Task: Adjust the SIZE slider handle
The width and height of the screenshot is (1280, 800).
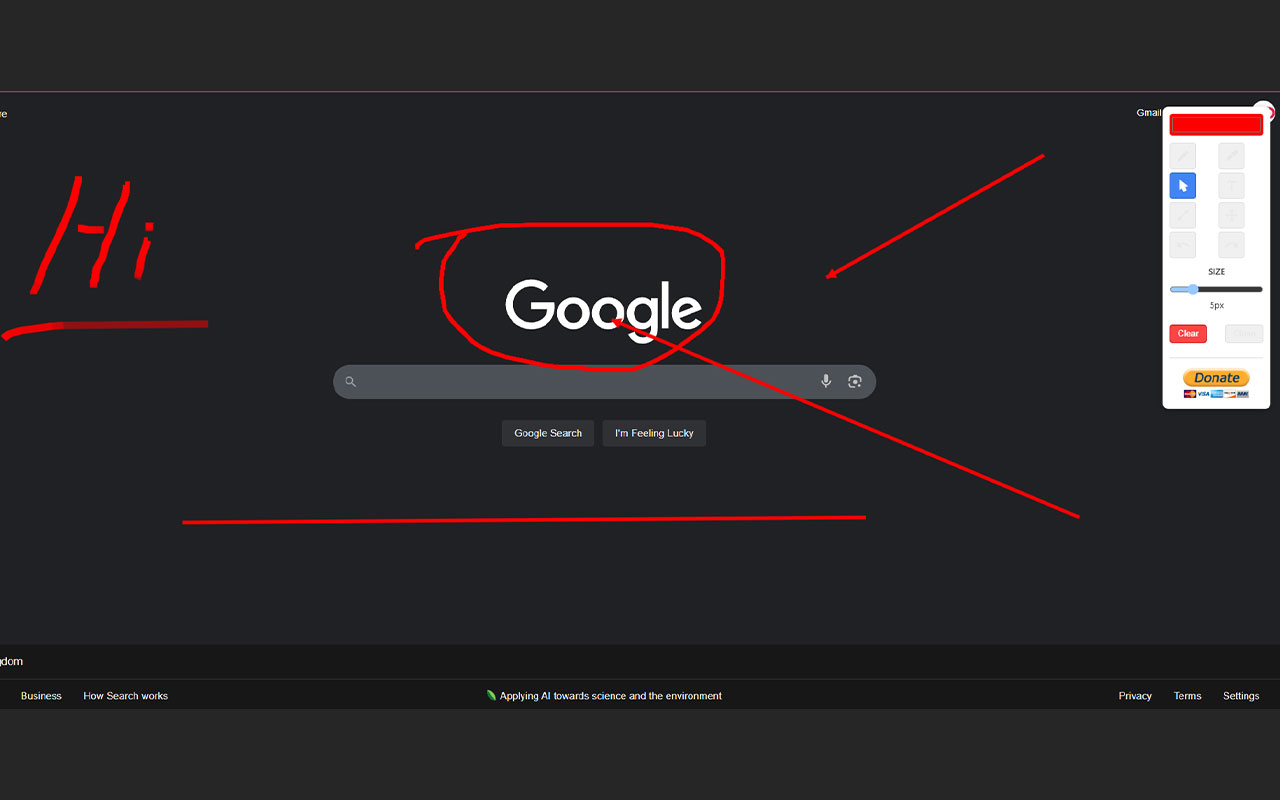Action: (1192, 289)
